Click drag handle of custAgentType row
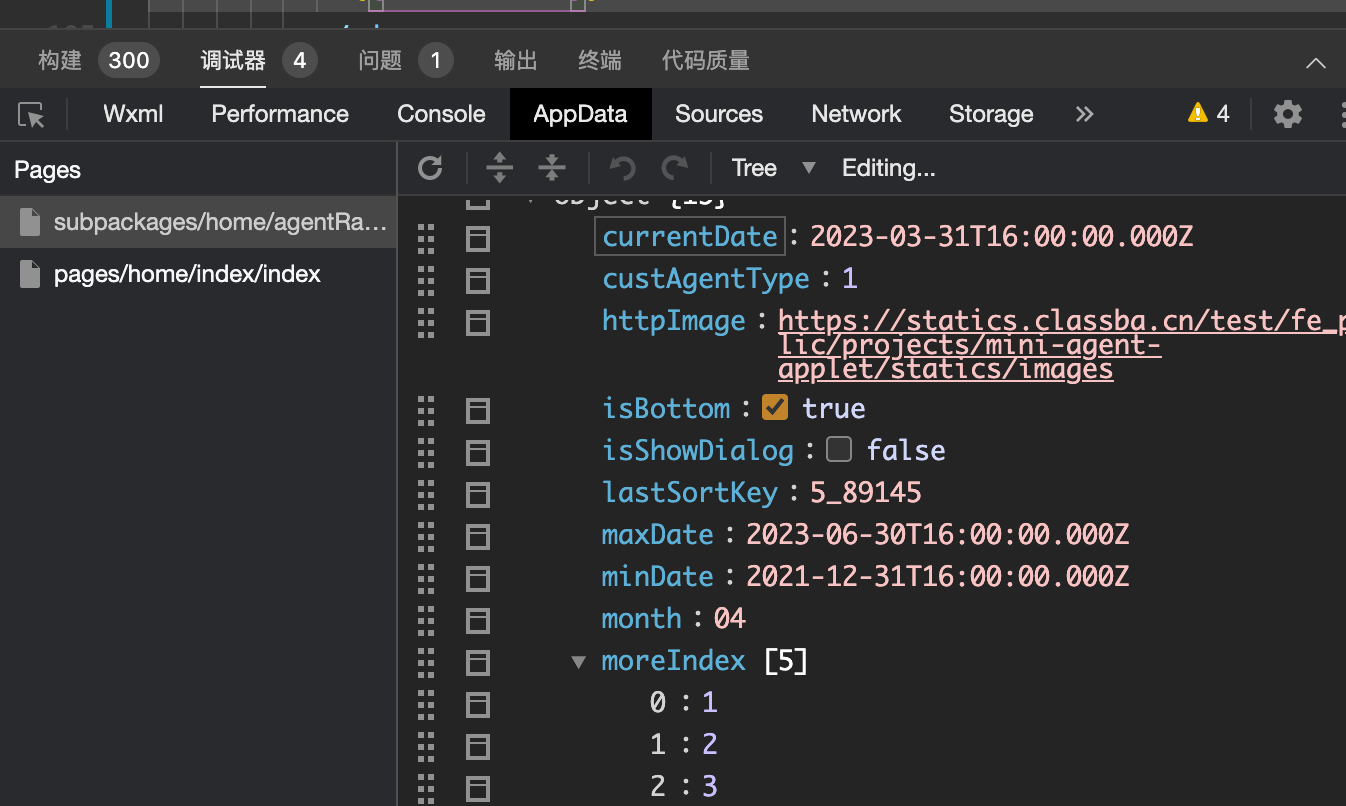The height and width of the screenshot is (806, 1346). [x=426, y=279]
